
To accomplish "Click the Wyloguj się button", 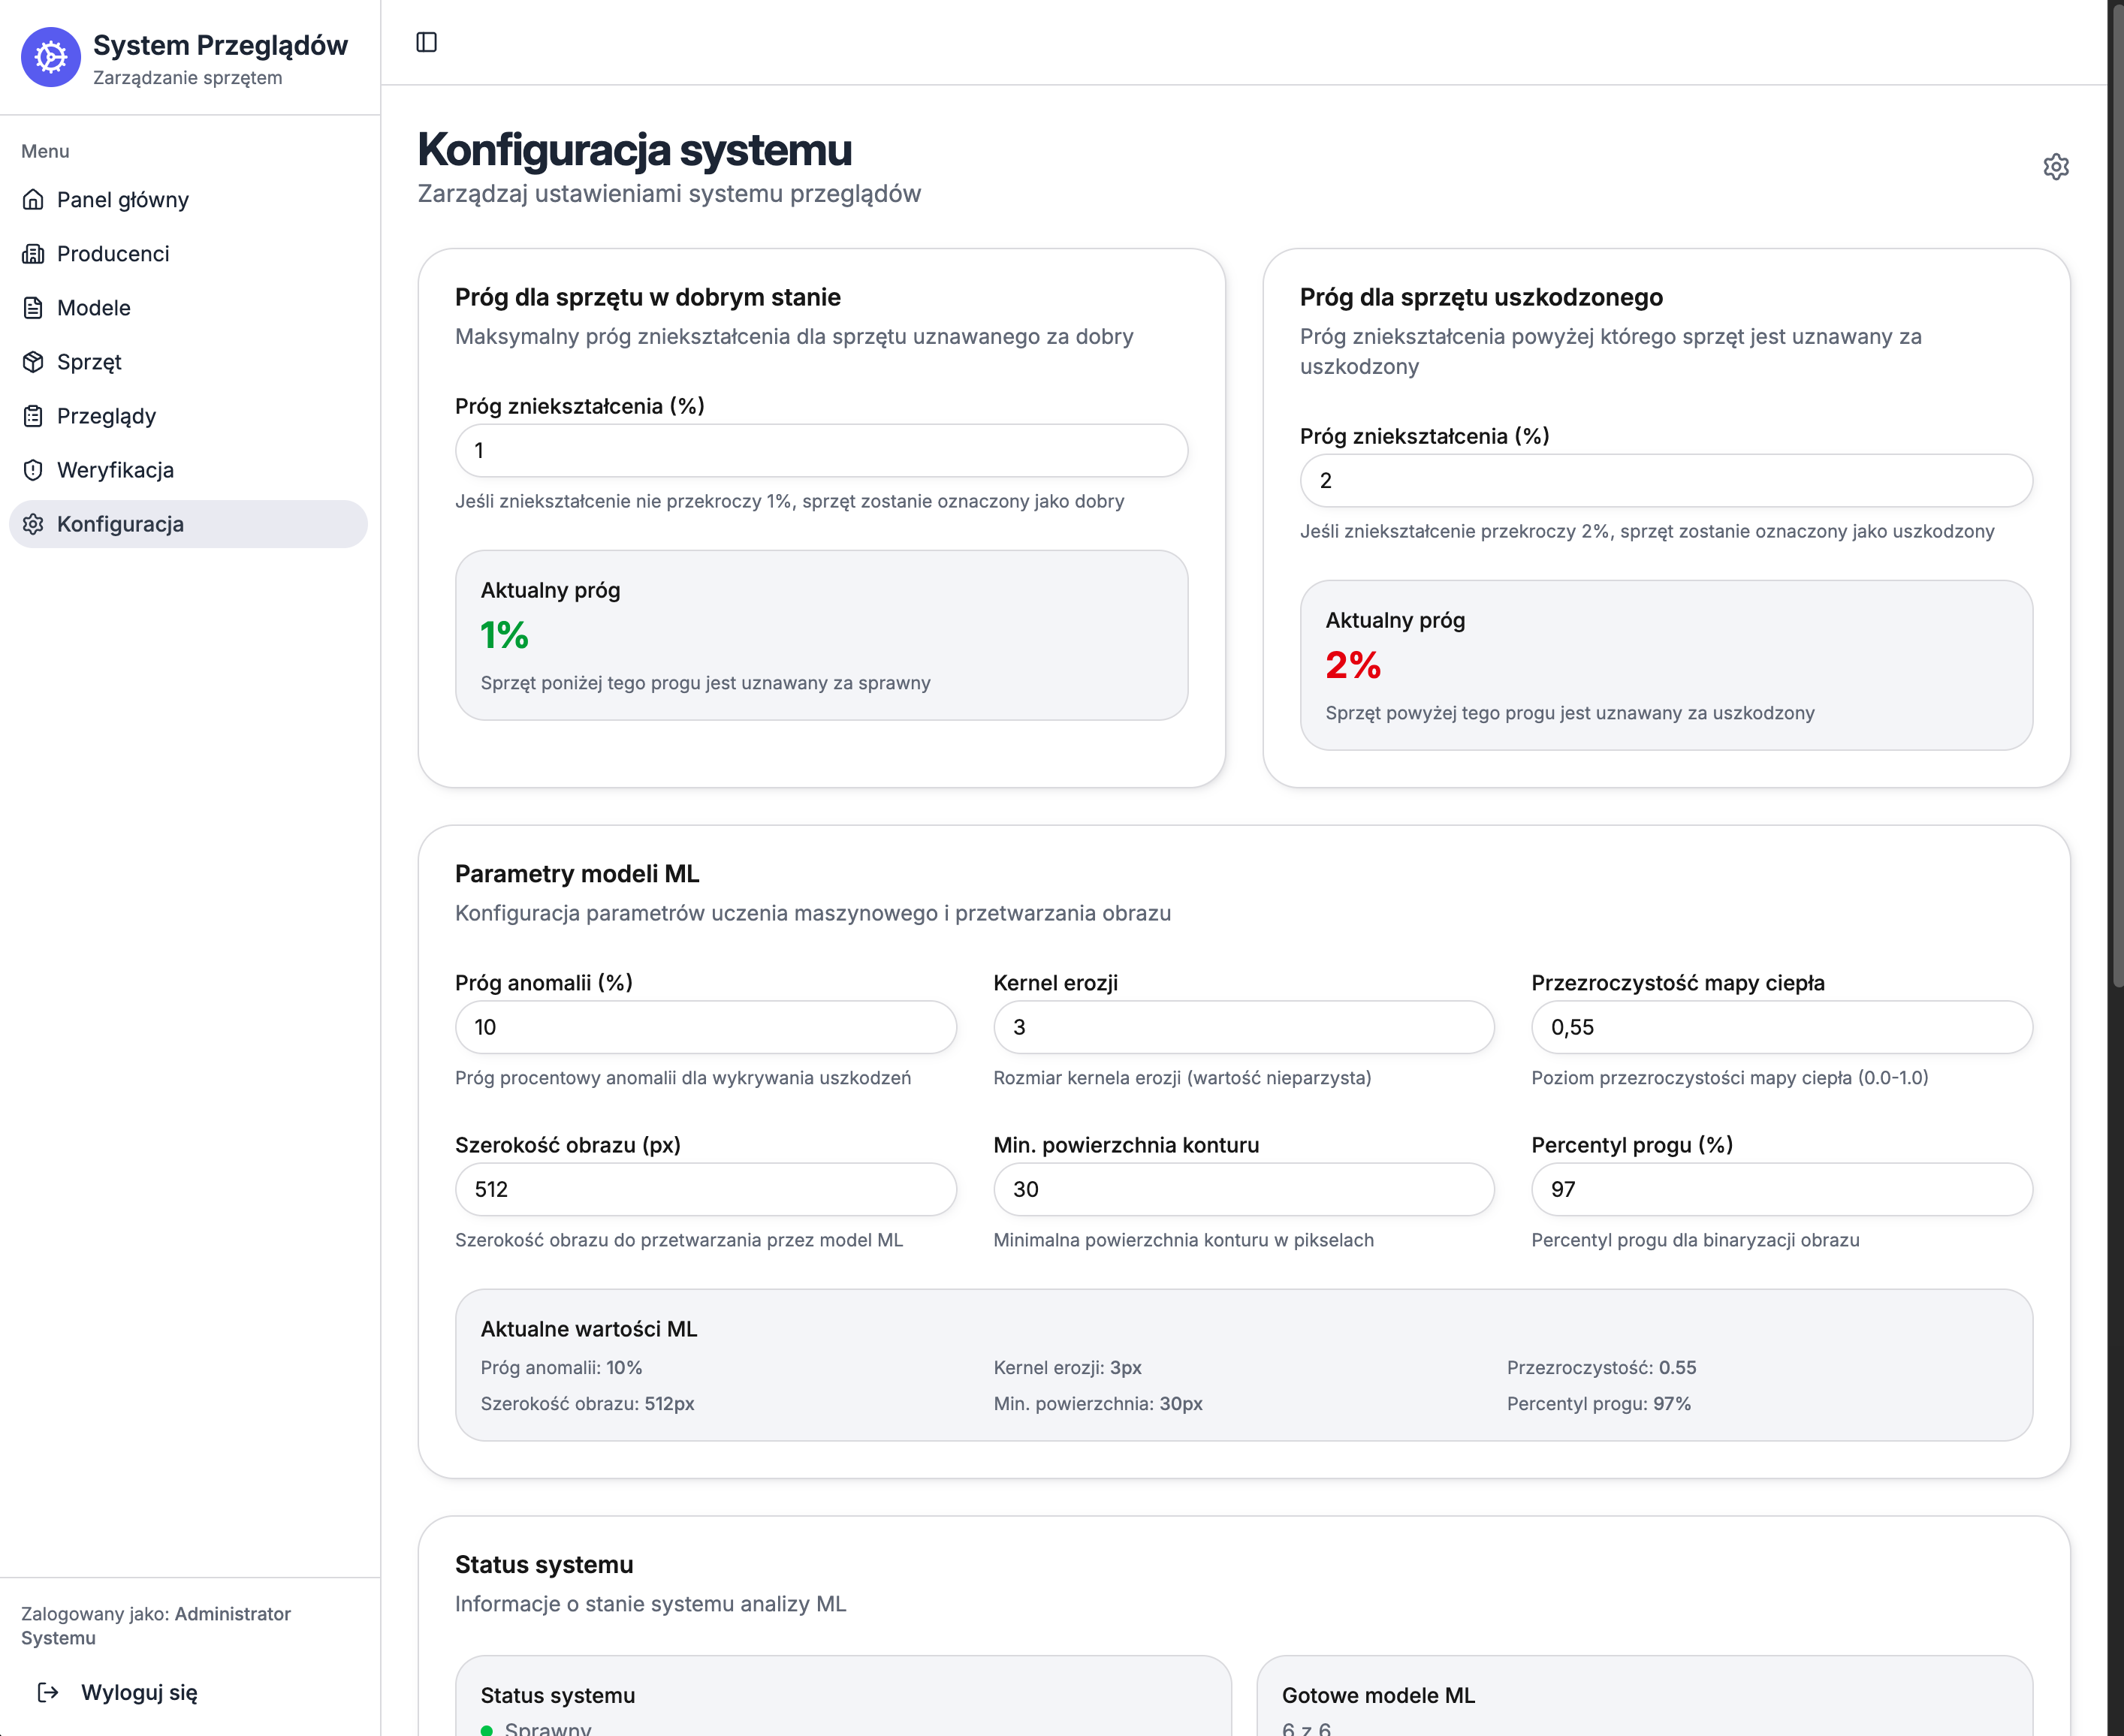I will 139,1692.
